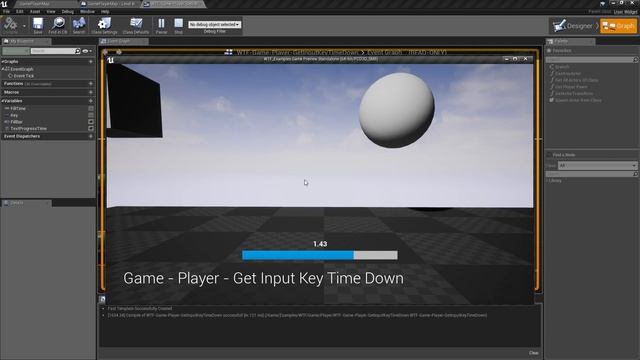640x360 pixels.
Task: Expand the Functions section header
Action: click(13, 84)
